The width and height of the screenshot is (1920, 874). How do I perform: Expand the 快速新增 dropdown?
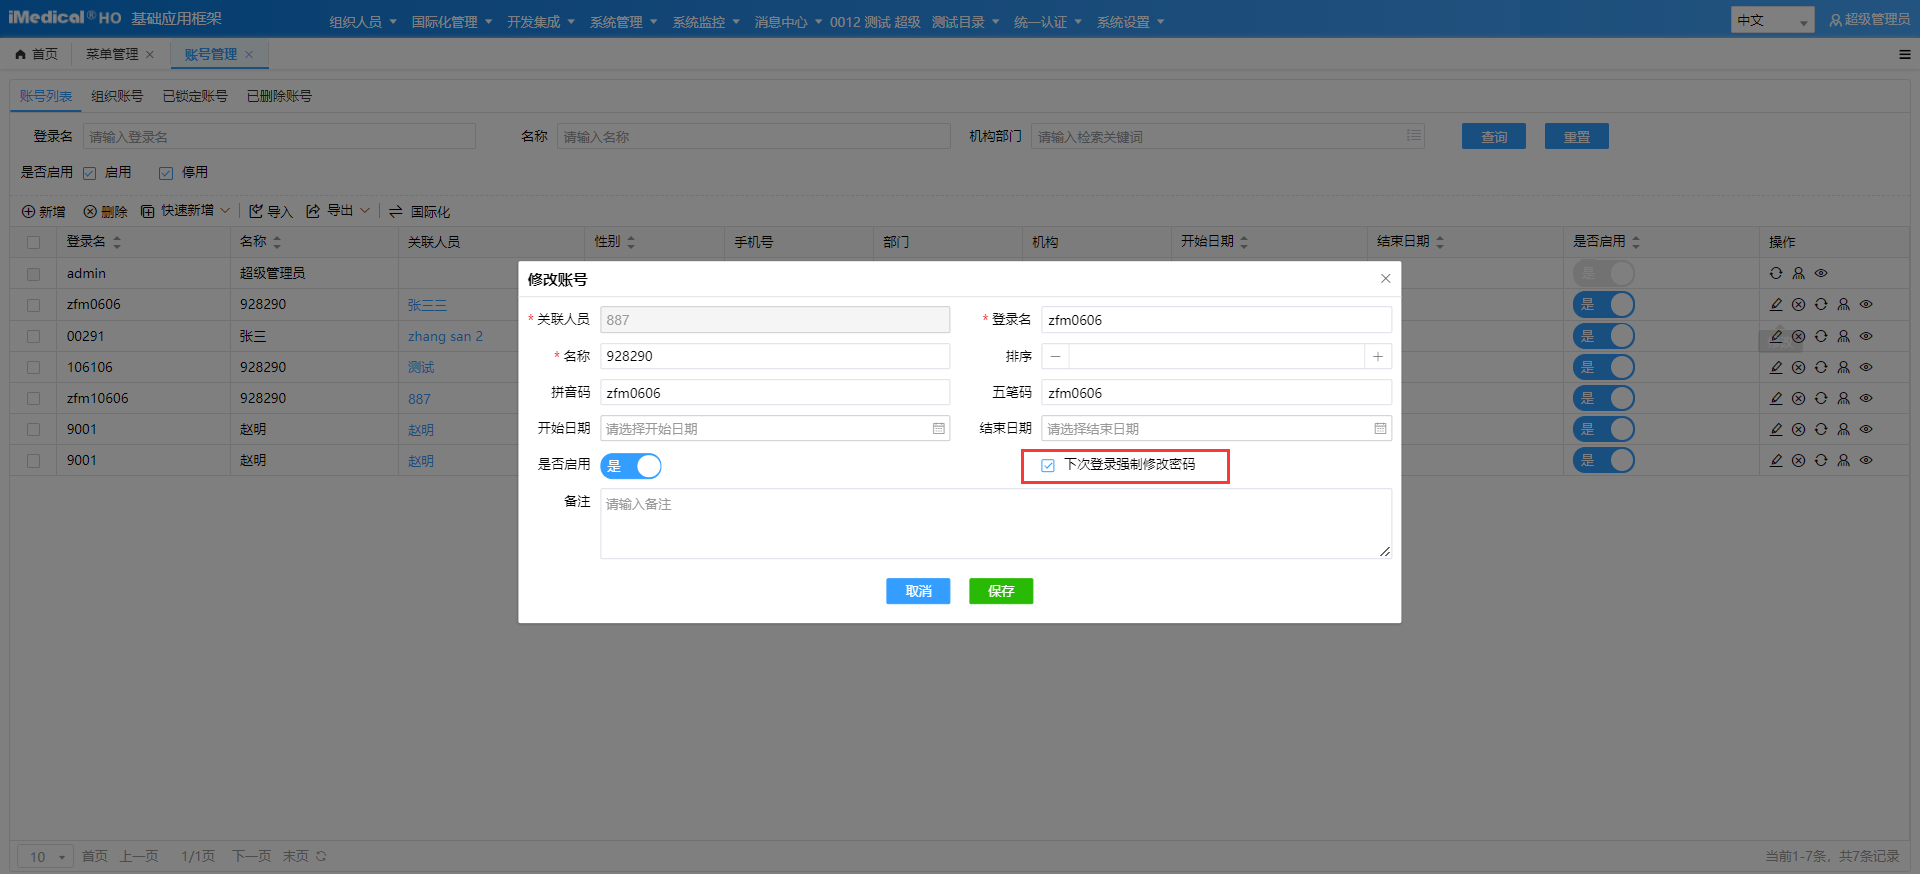point(186,211)
